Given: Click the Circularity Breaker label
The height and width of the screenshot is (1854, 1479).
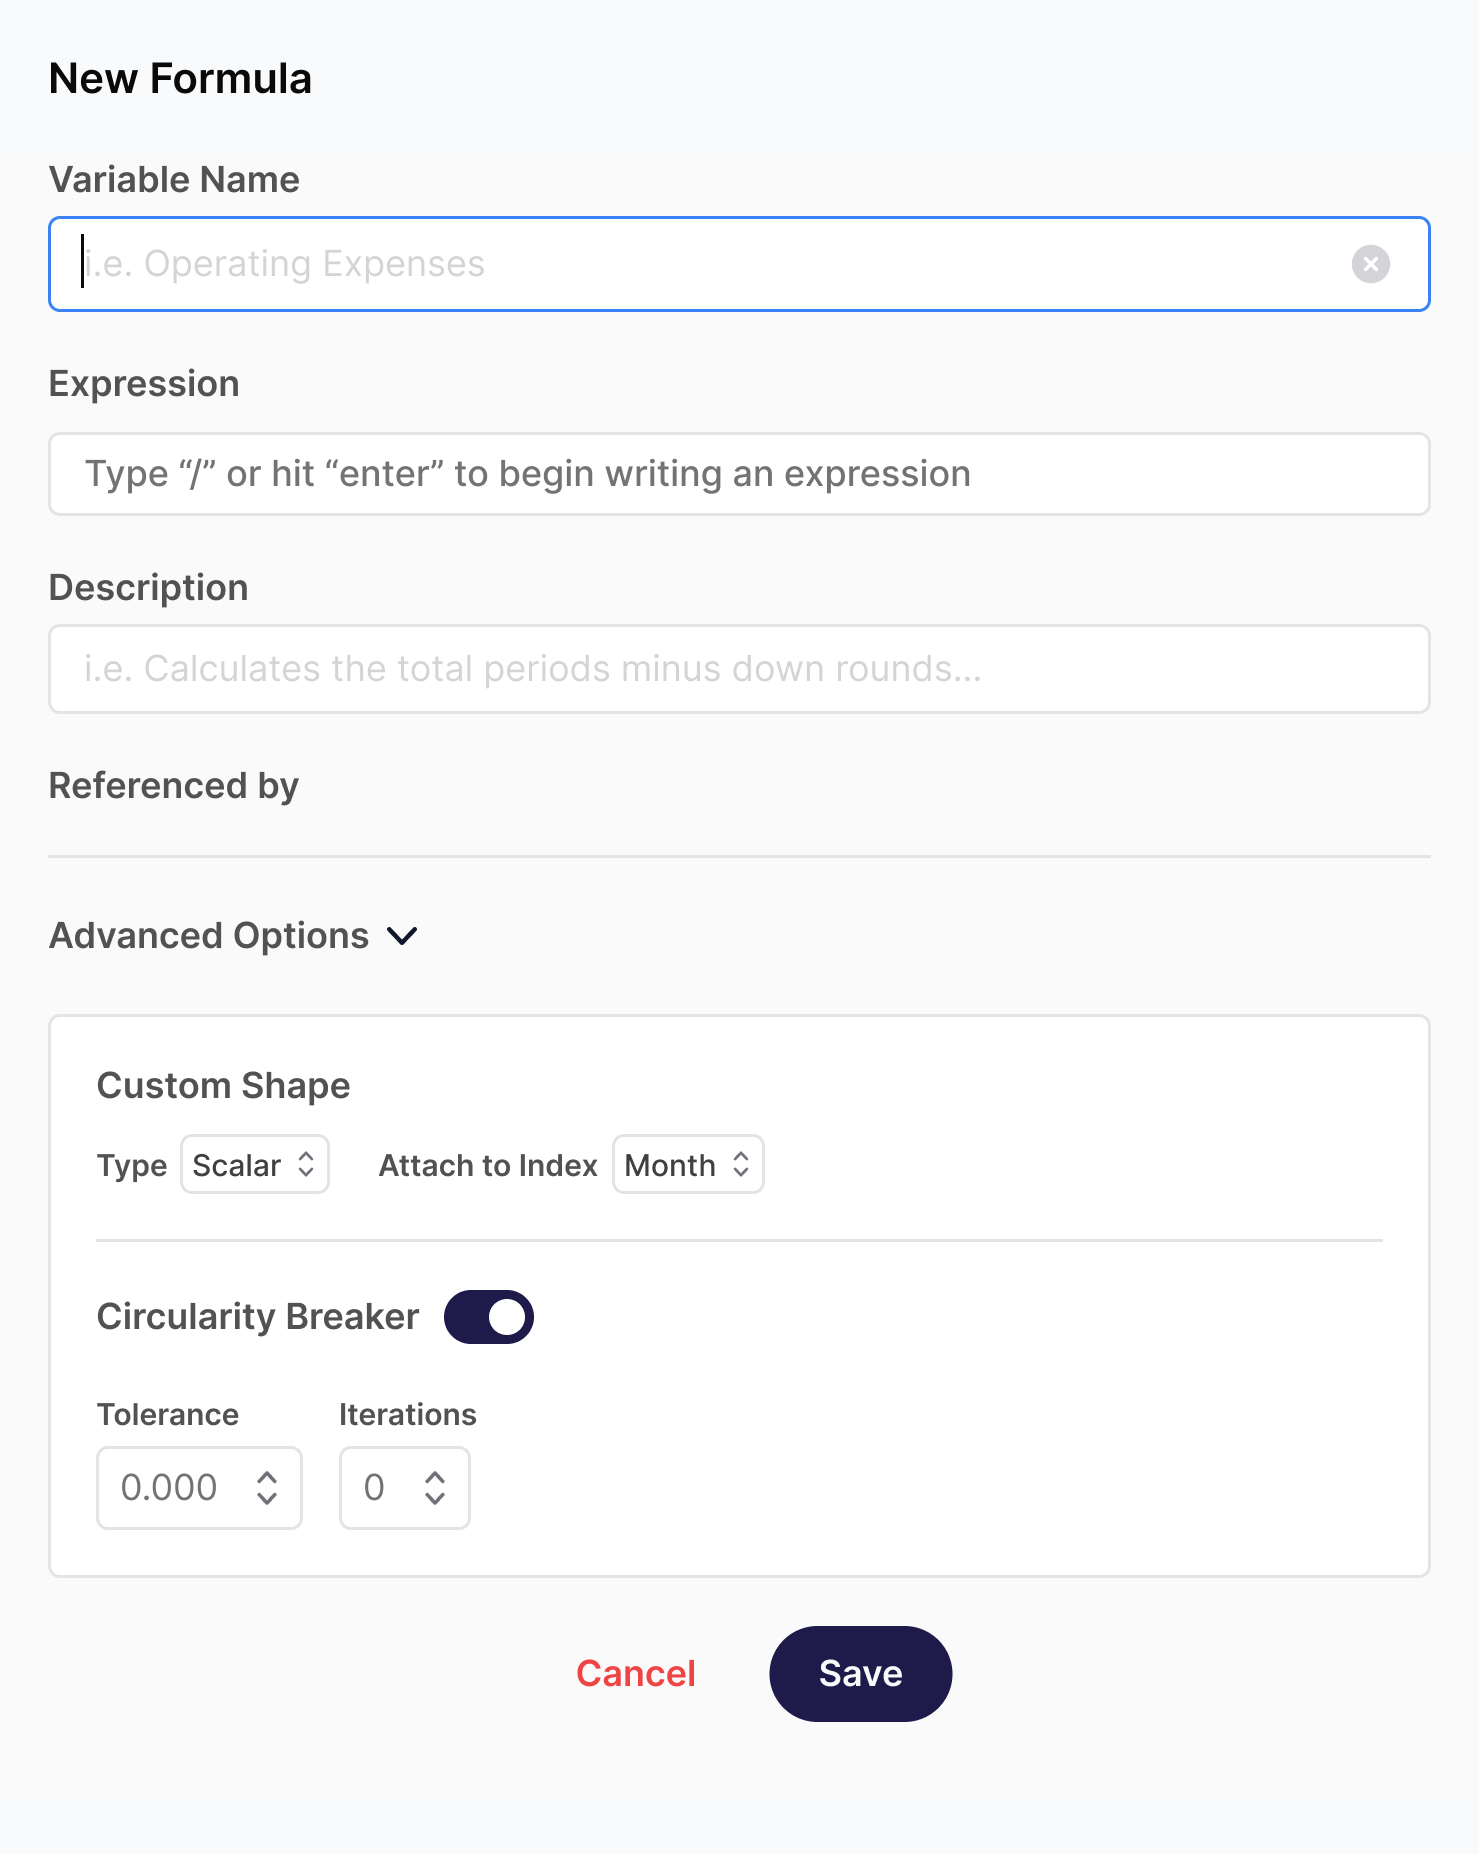Looking at the screenshot, I should coord(258,1317).
